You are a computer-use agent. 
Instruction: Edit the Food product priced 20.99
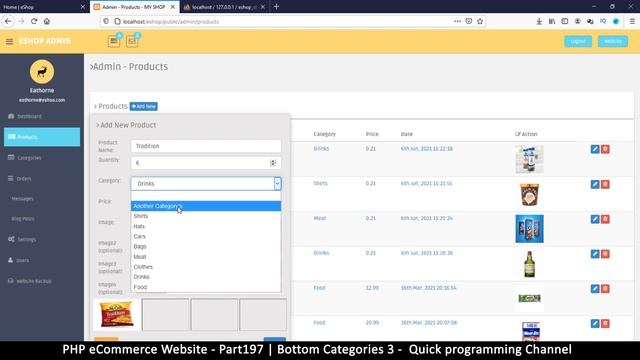pos(595,323)
